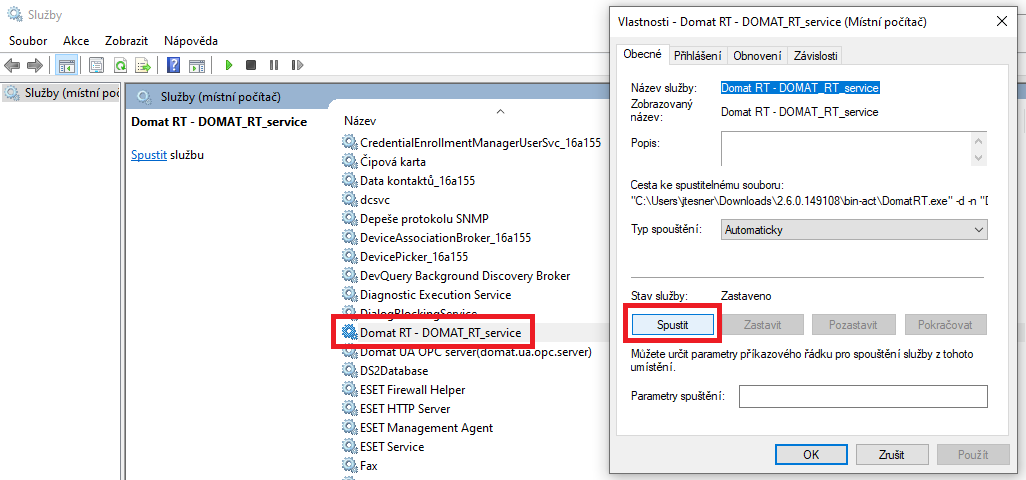Click the gear icon in the pane header Služby (místní počítač)
The height and width of the screenshot is (480, 1026).
[143, 97]
